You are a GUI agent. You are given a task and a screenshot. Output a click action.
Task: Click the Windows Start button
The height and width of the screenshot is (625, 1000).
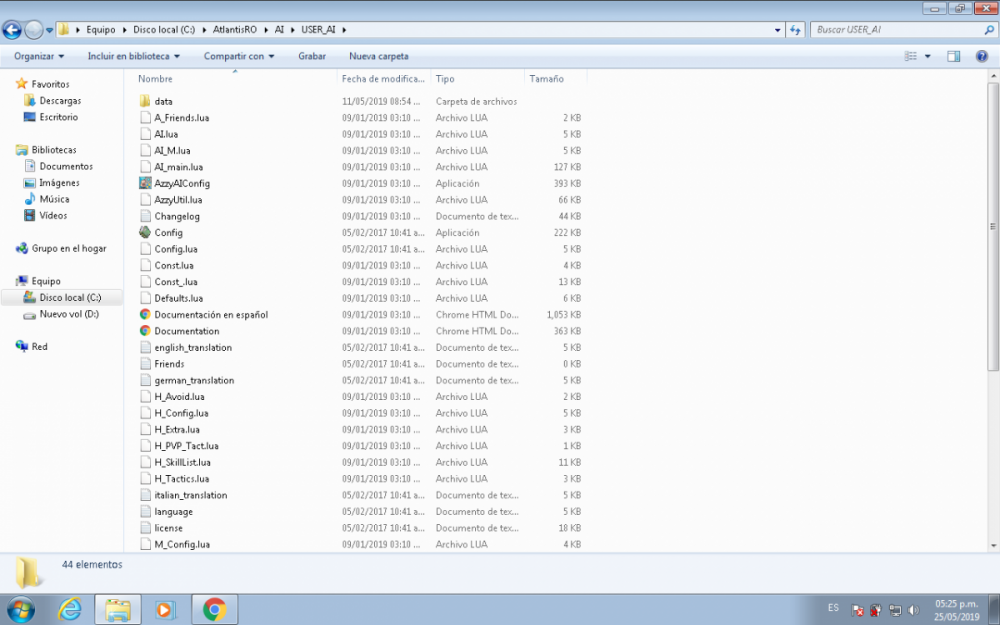20,608
